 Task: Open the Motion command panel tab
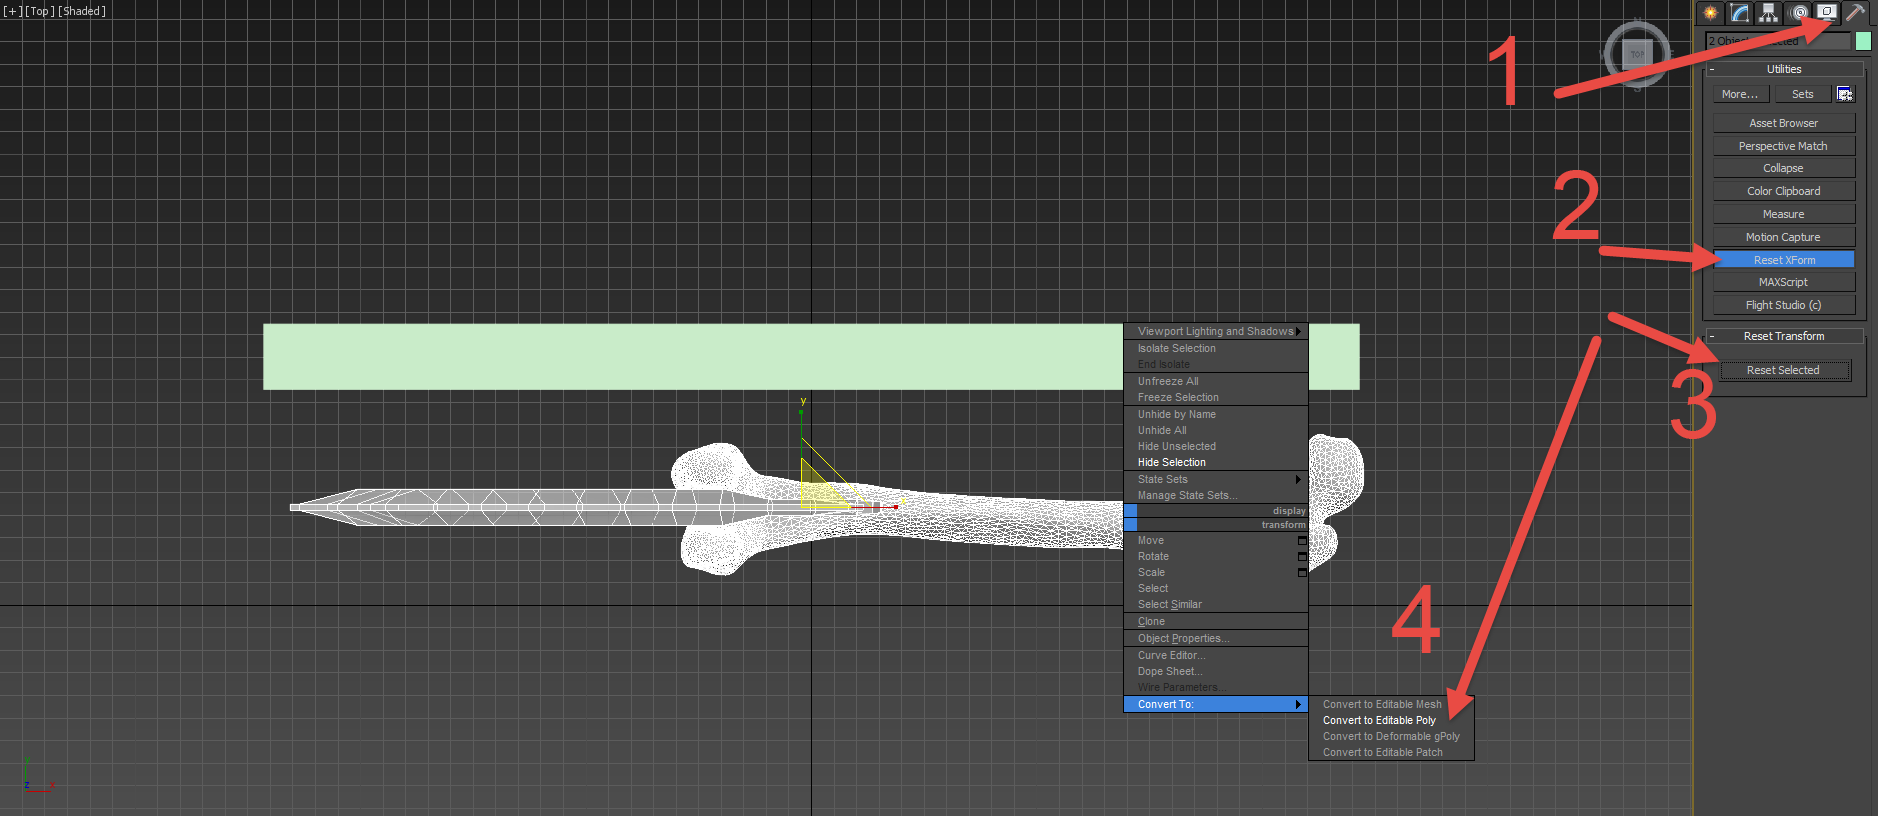tap(1798, 13)
